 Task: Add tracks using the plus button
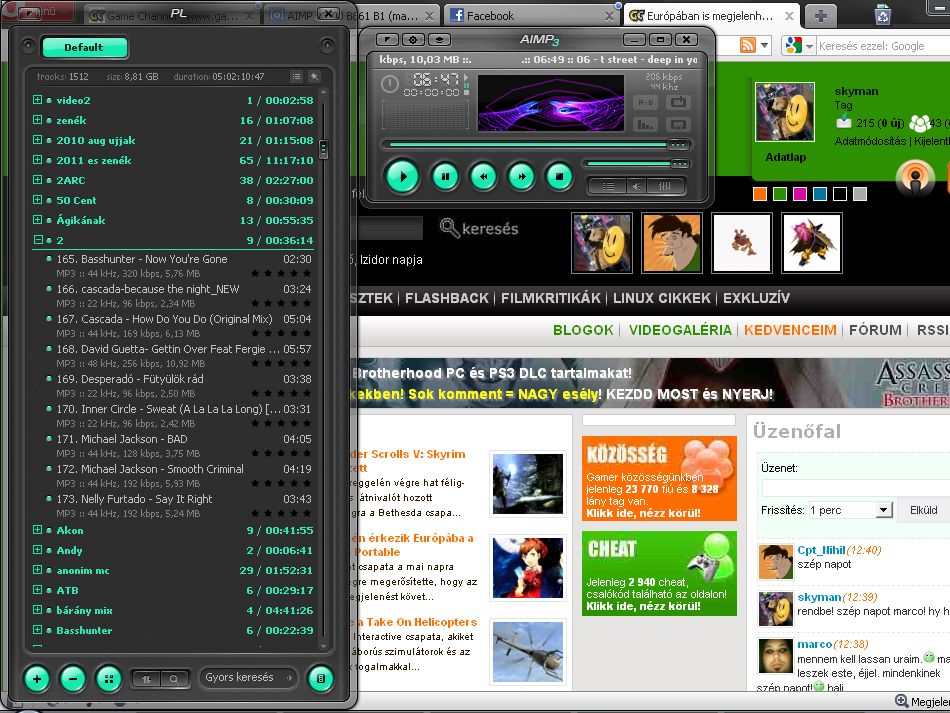[37, 679]
